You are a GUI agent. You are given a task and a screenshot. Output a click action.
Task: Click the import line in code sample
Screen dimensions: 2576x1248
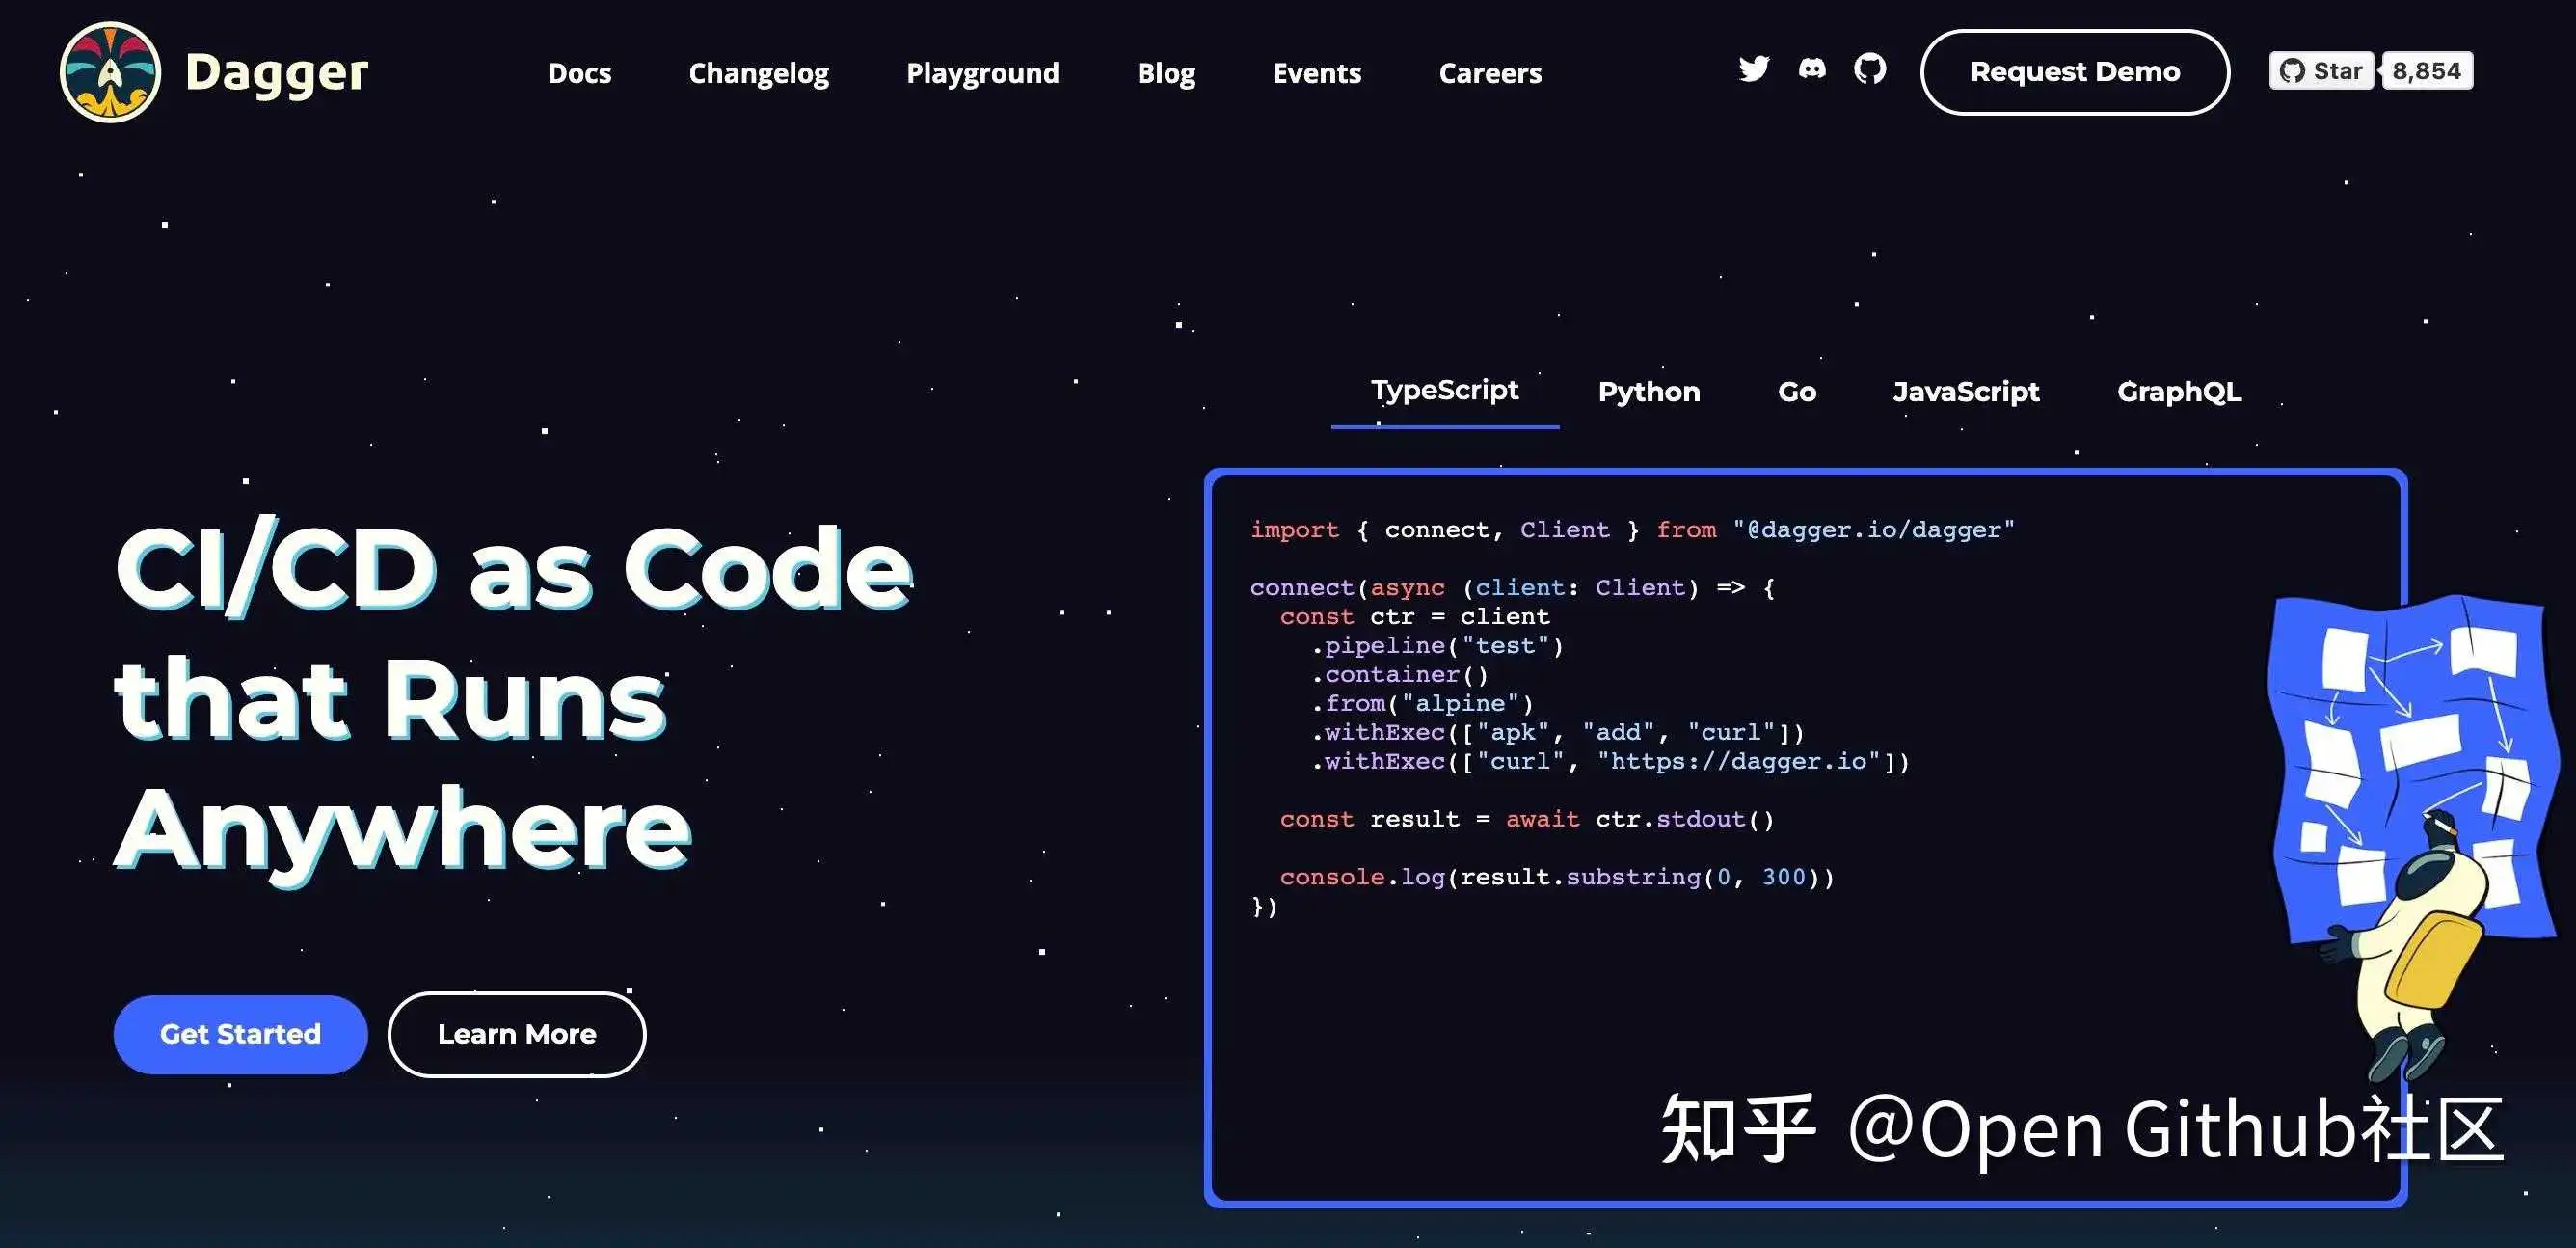[1632, 530]
